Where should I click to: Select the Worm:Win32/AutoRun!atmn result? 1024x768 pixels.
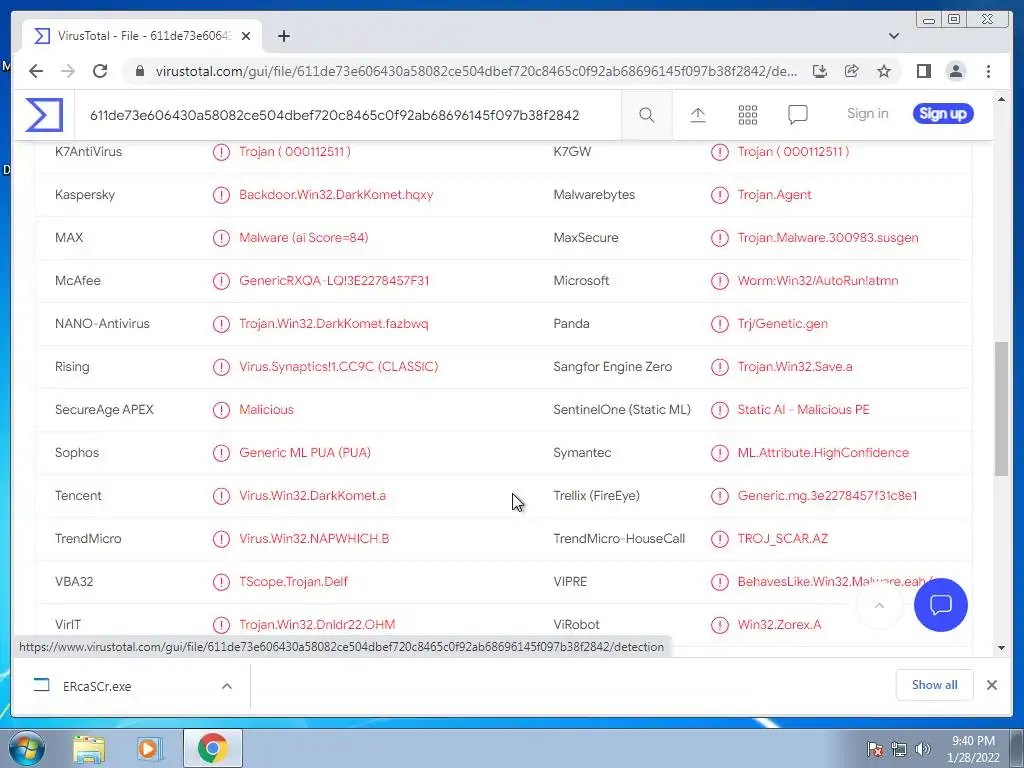pyautogui.click(x=818, y=281)
